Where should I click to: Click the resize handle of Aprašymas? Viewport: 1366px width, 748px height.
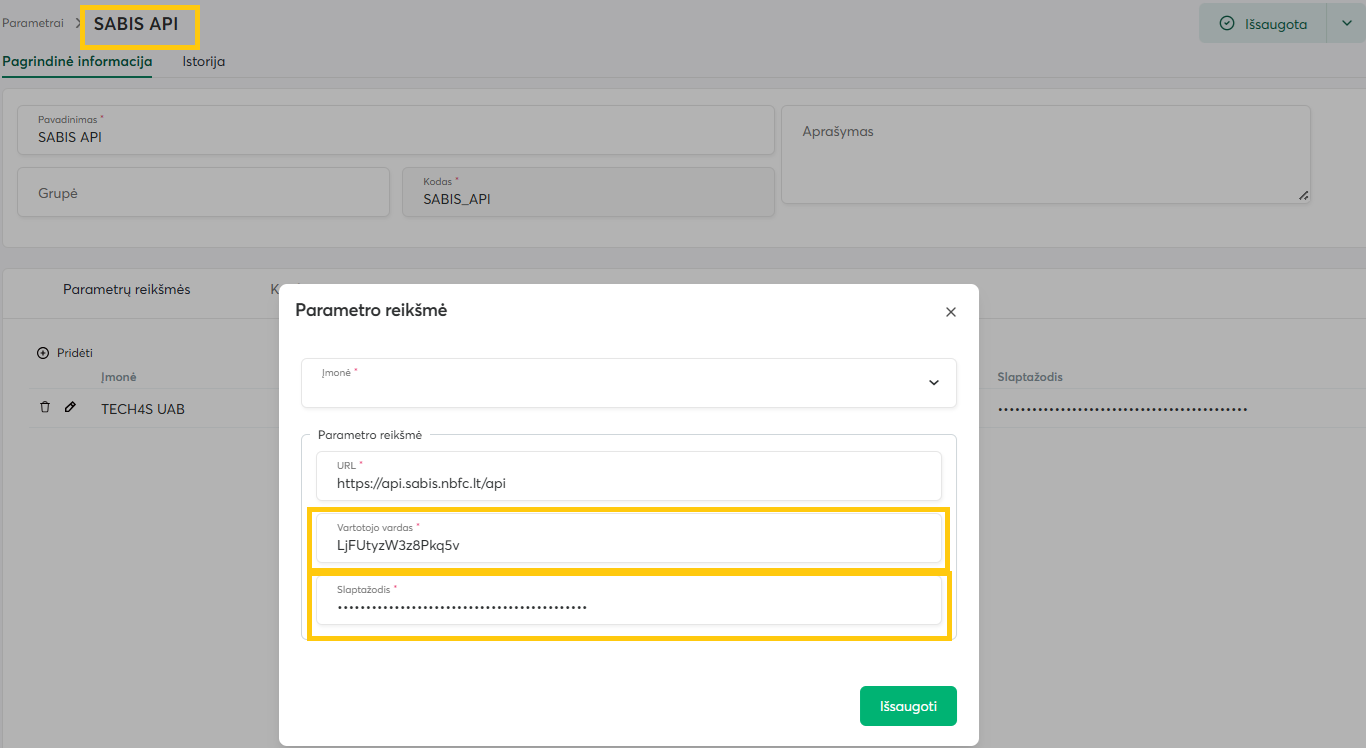pos(1303,196)
